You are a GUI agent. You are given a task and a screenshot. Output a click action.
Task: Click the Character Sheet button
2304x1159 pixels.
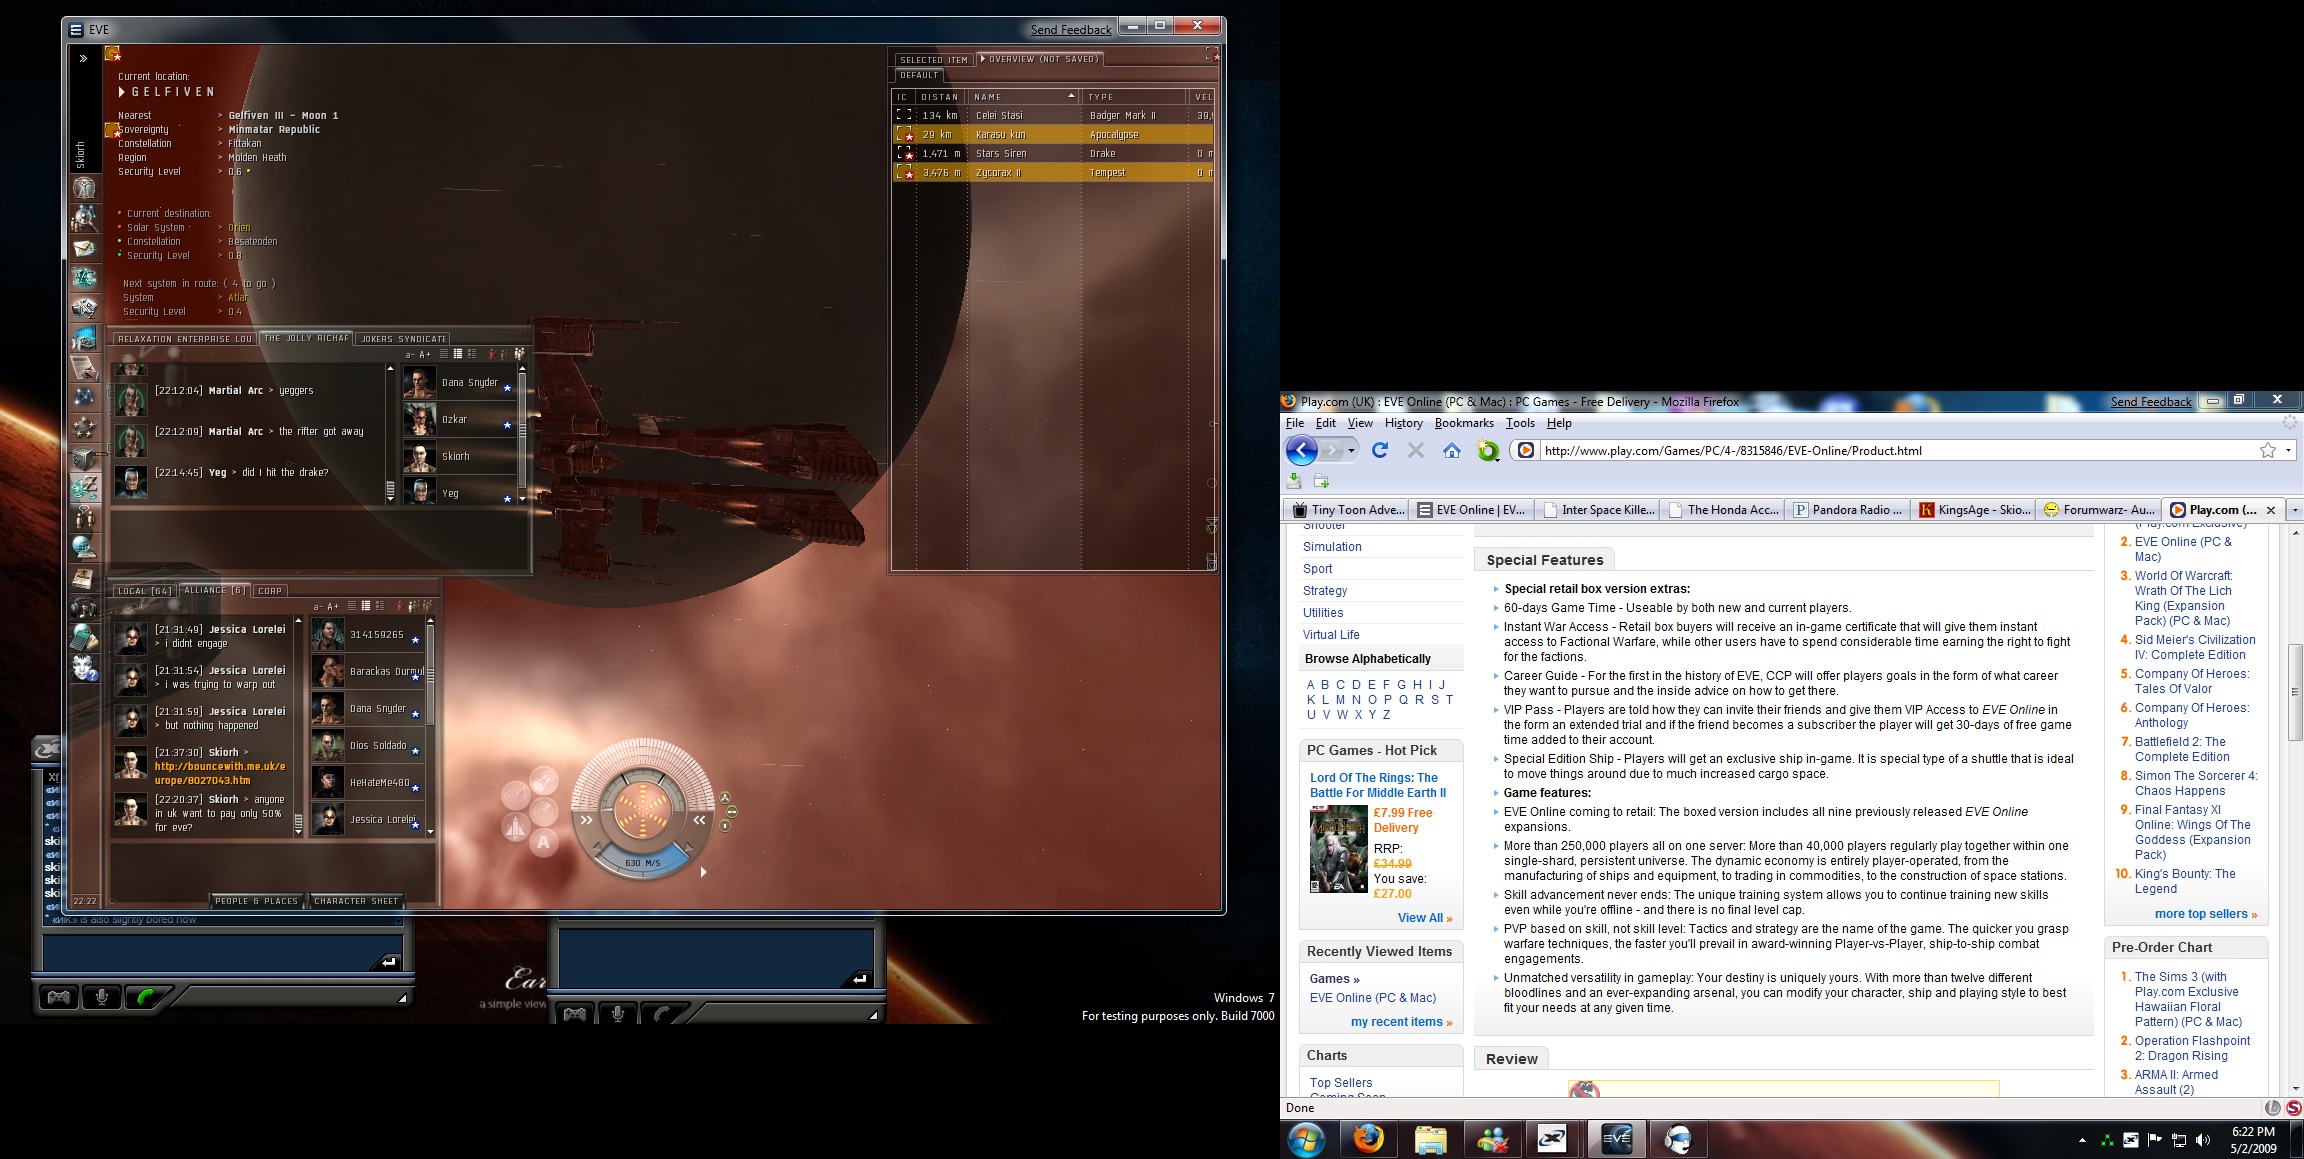[x=356, y=901]
